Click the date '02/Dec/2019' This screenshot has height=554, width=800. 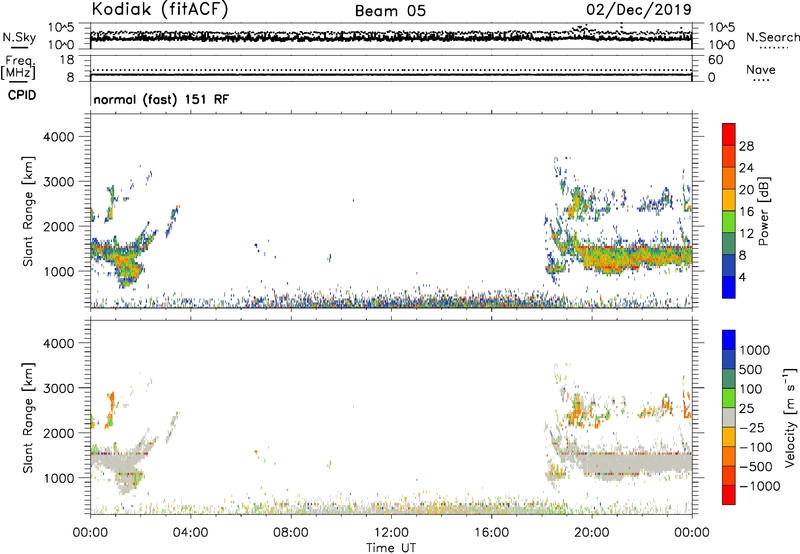pyautogui.click(x=639, y=10)
